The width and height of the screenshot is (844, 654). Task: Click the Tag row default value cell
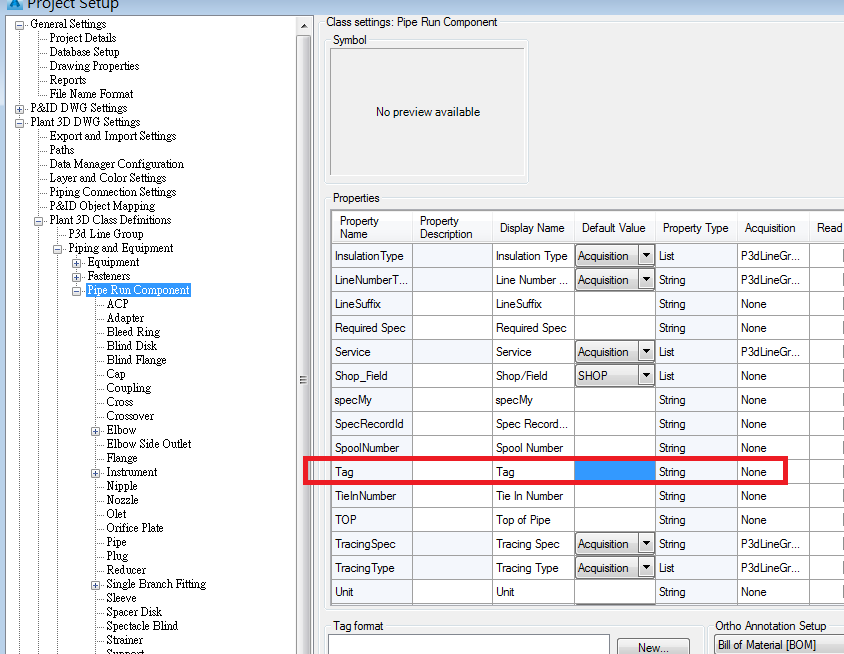tap(615, 472)
